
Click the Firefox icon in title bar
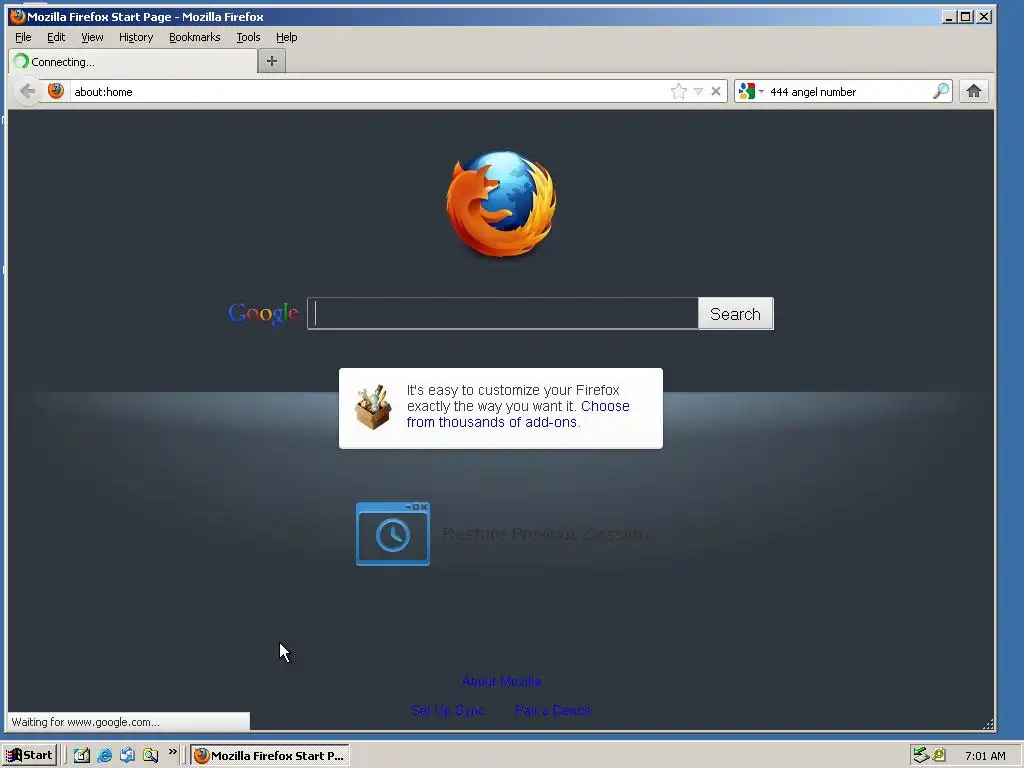point(18,16)
